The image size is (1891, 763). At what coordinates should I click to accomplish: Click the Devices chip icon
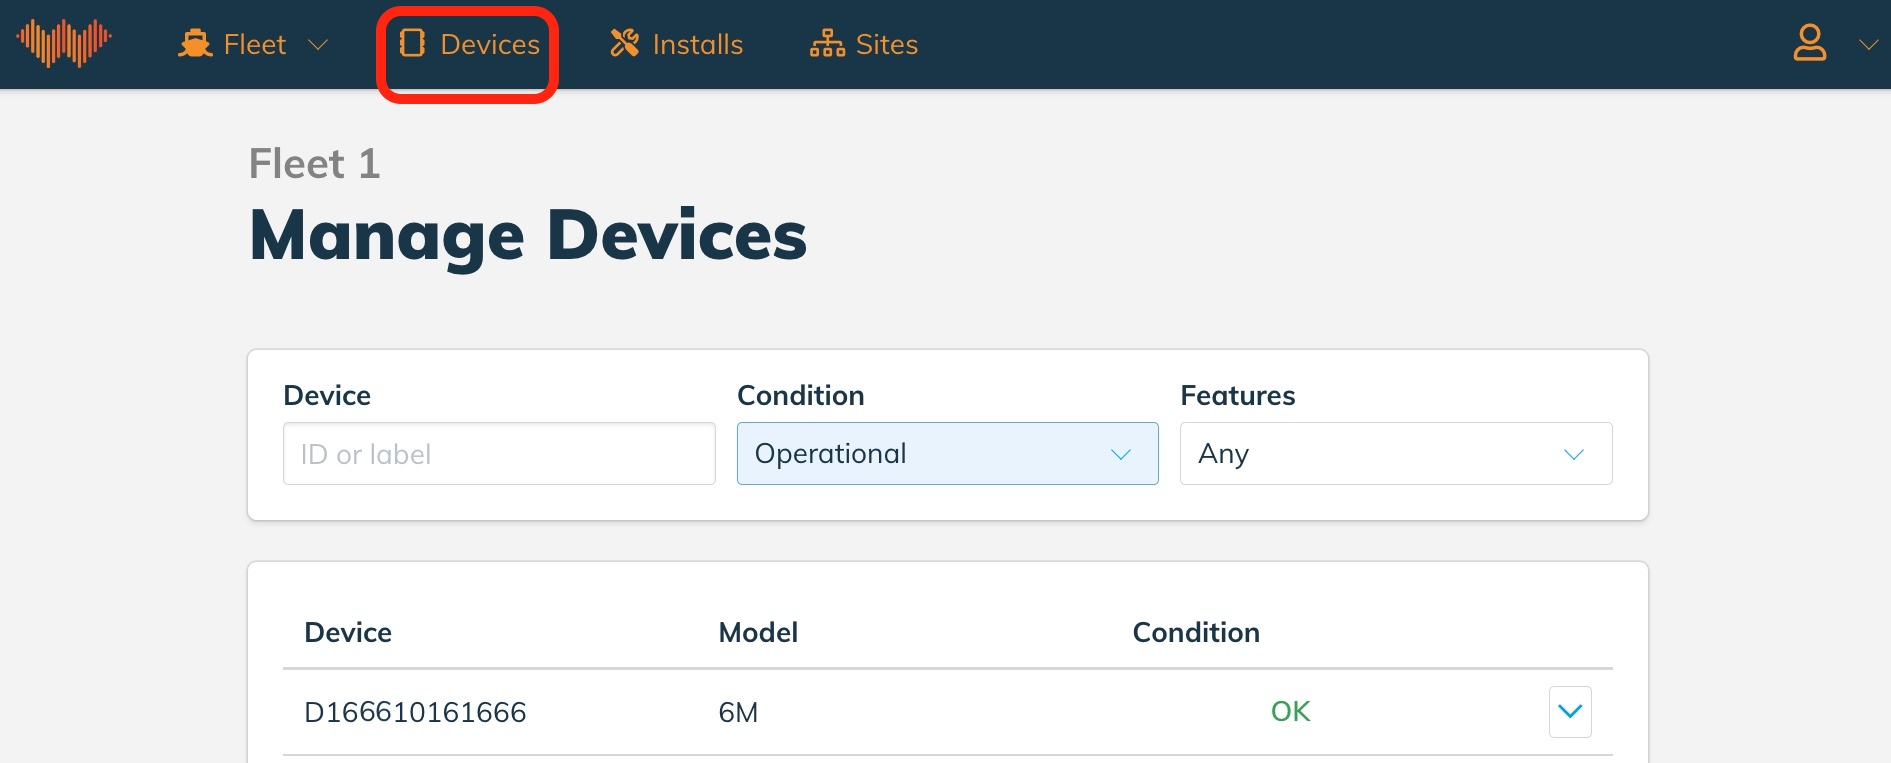pyautogui.click(x=412, y=43)
